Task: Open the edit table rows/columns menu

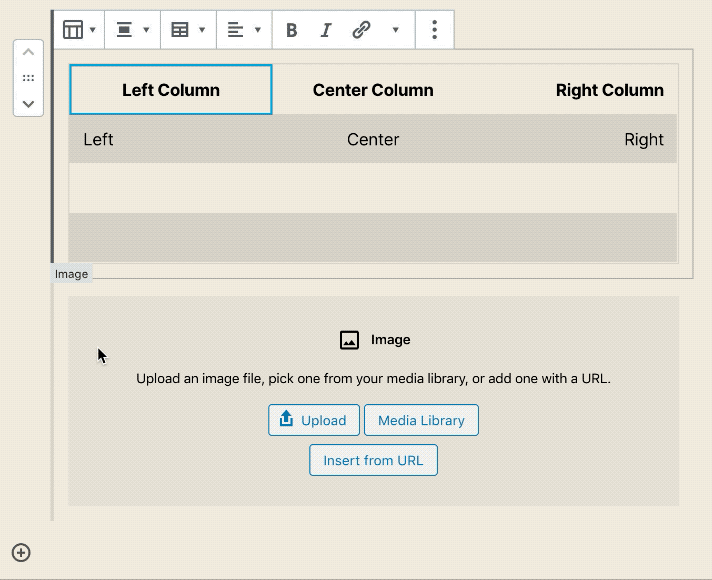Action: [x=187, y=30]
